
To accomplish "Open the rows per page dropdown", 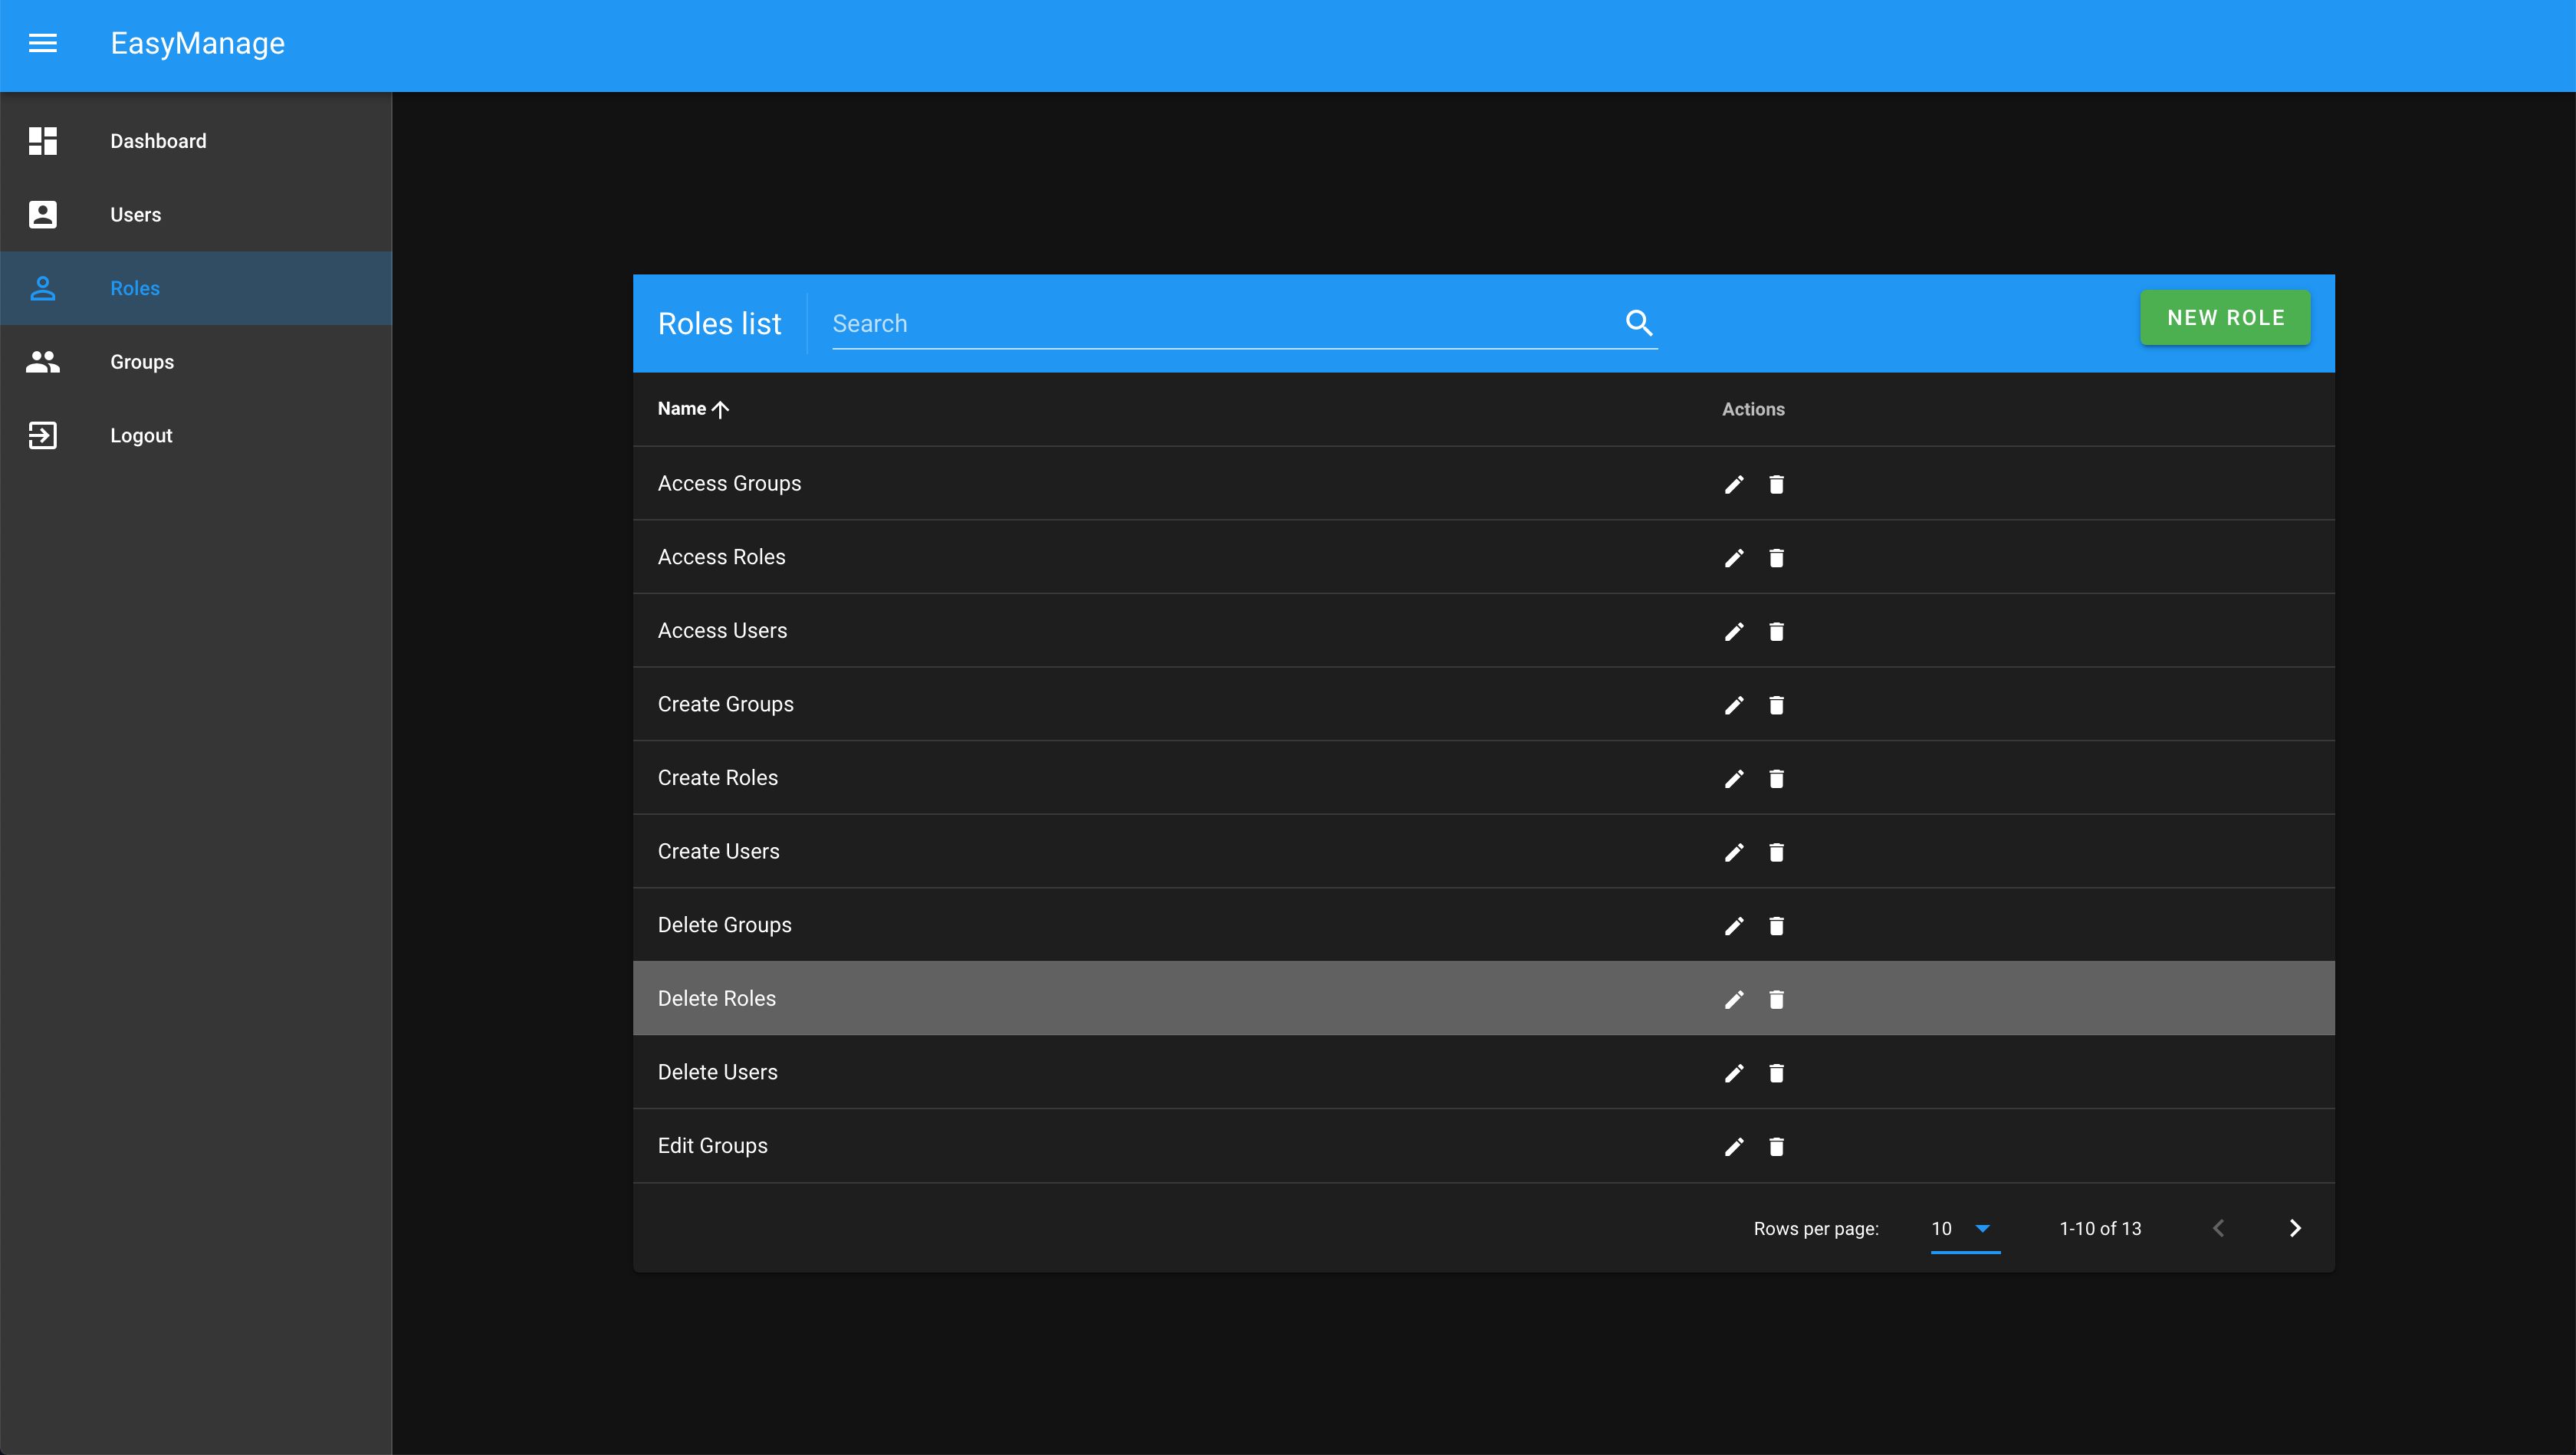I will [x=1964, y=1228].
